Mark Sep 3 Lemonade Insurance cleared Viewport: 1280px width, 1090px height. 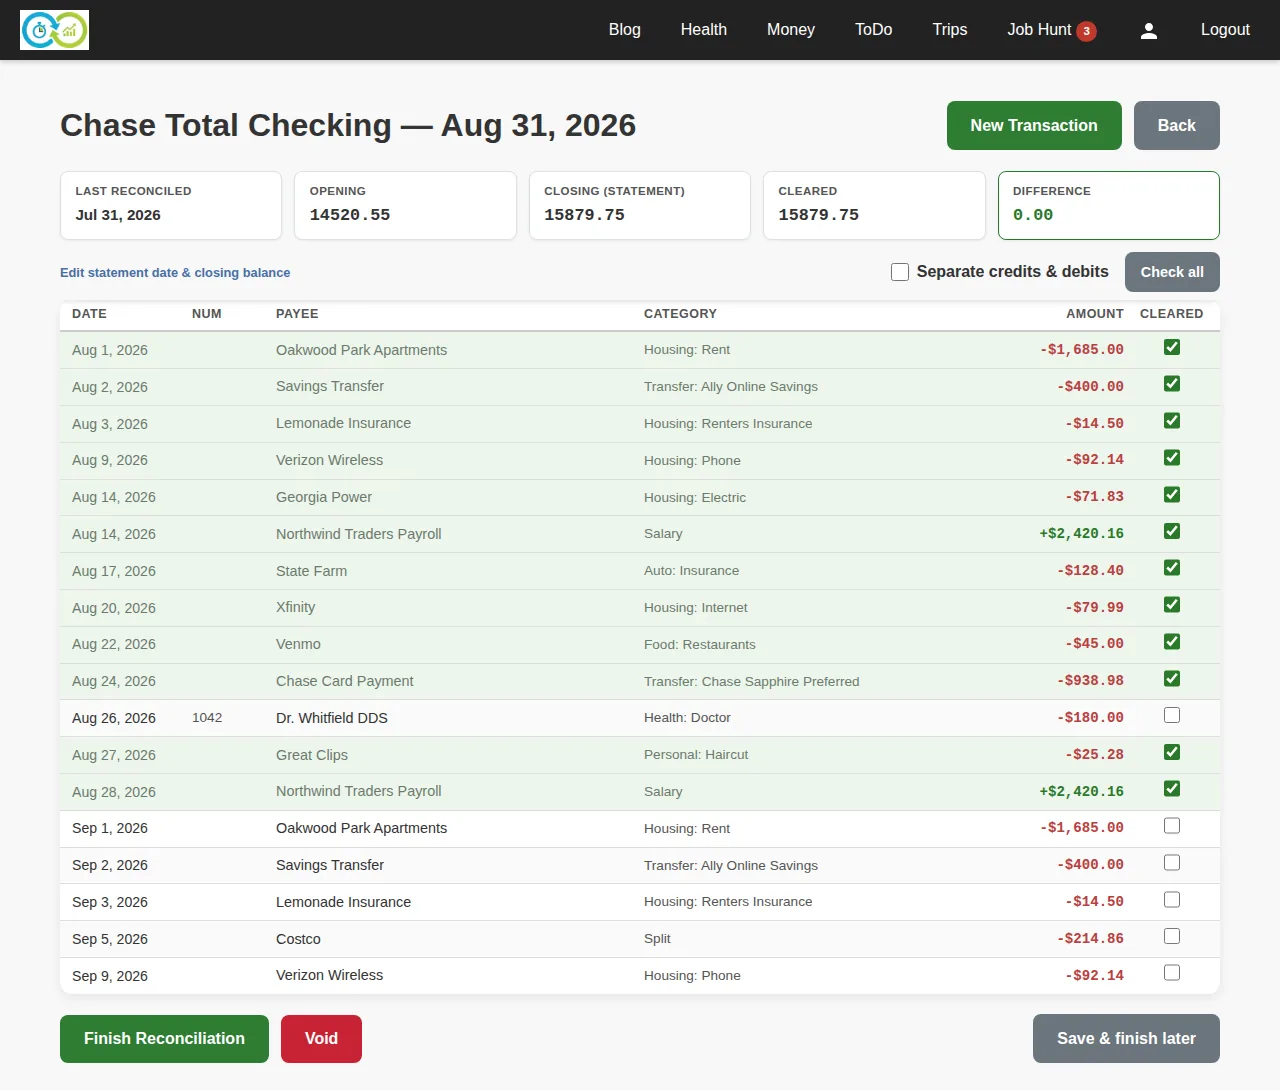pyautogui.click(x=1172, y=900)
